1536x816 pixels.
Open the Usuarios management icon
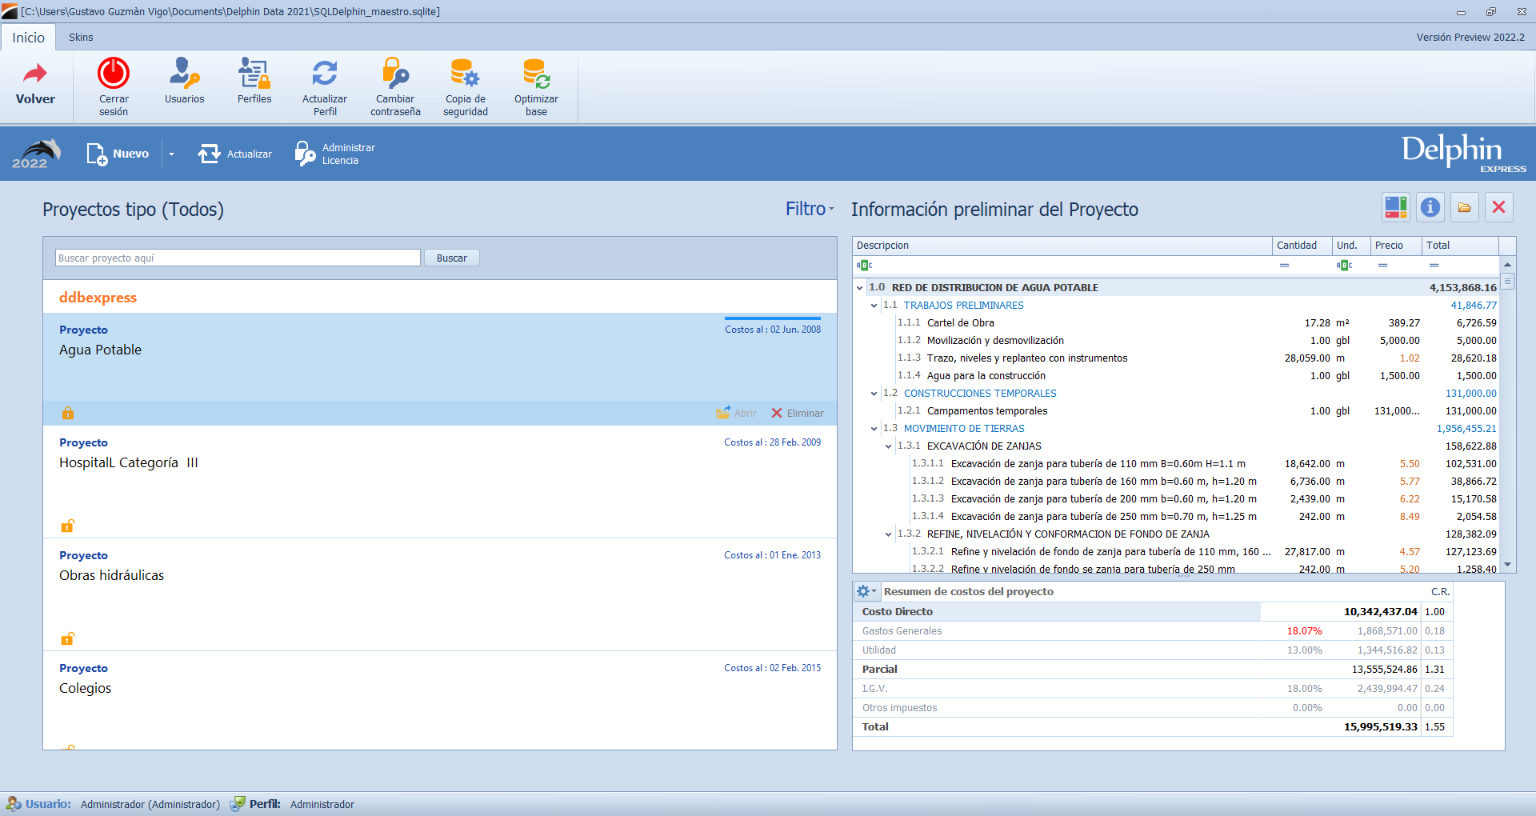pyautogui.click(x=184, y=74)
